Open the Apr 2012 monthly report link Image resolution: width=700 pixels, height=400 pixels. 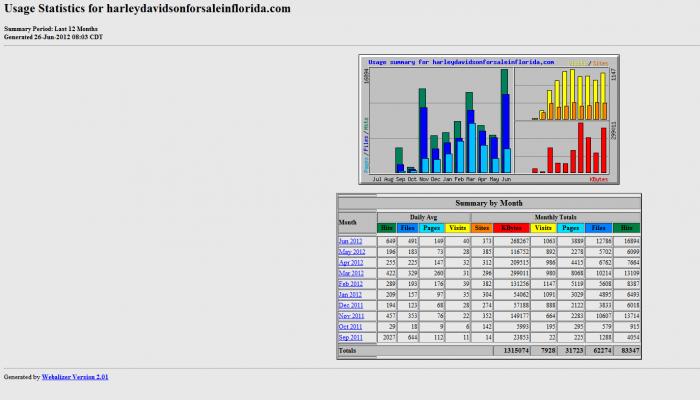click(x=351, y=262)
